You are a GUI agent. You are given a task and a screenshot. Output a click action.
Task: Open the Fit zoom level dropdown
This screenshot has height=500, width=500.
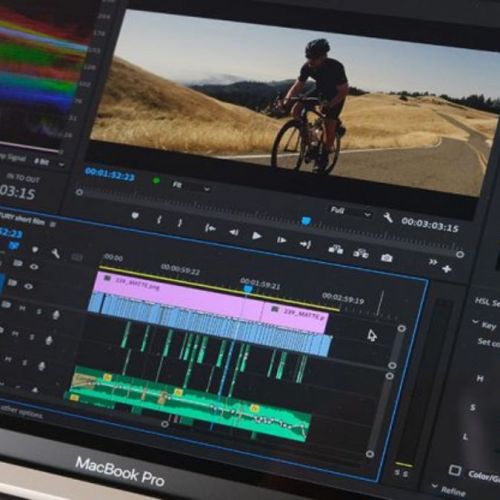click(x=192, y=186)
